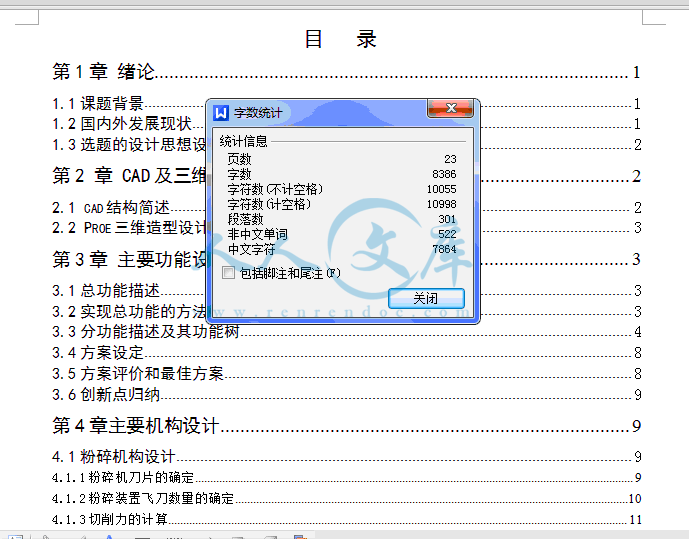Select the 字符数(计空格) value 10998
This screenshot has height=539, width=689.
(442, 204)
